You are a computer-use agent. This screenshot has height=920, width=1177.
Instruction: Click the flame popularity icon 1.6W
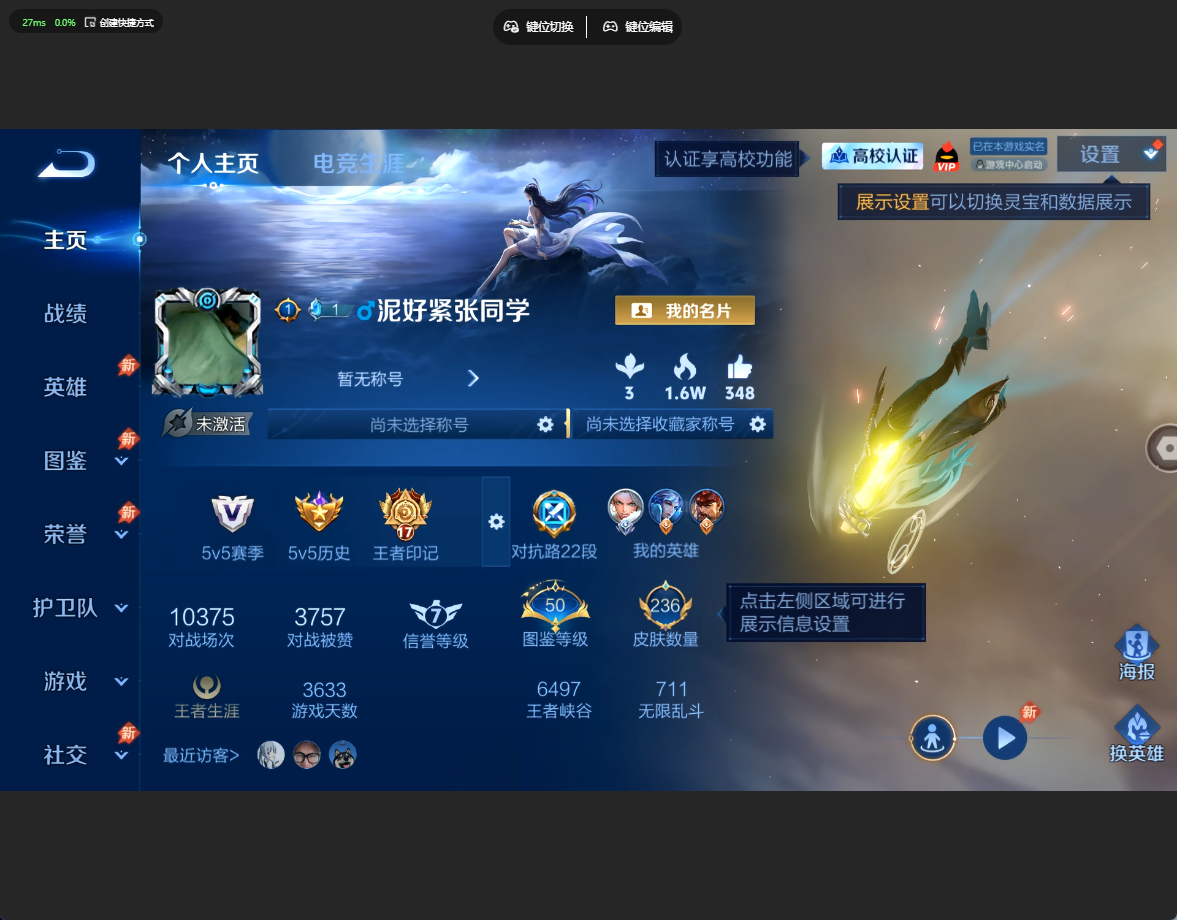pyautogui.click(x=685, y=376)
